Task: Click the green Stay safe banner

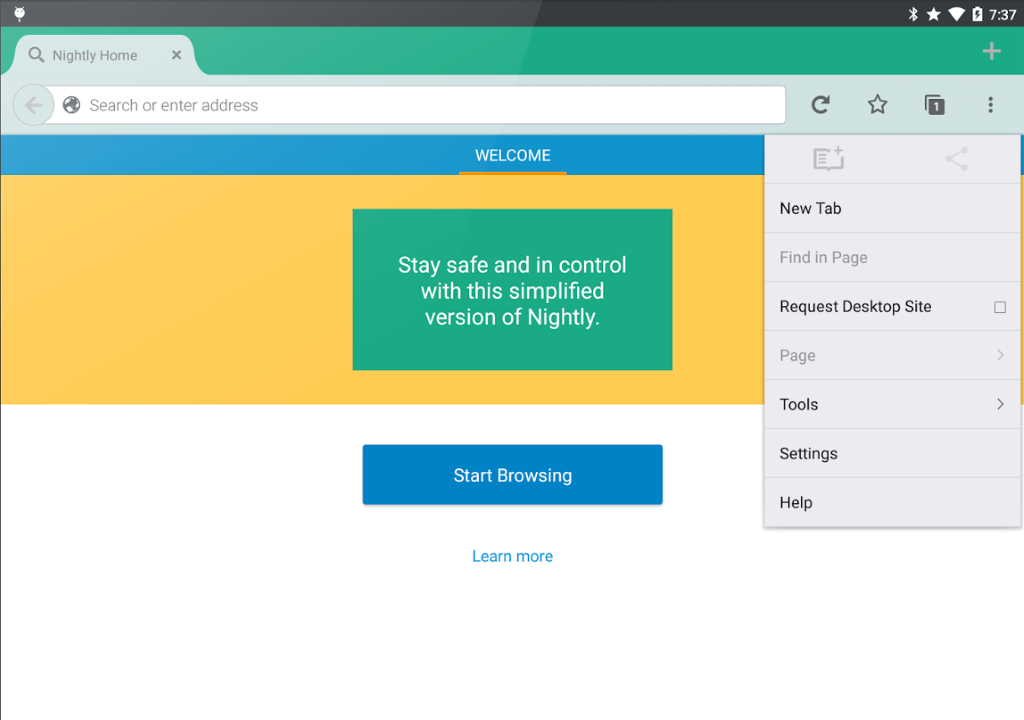Action: point(513,289)
